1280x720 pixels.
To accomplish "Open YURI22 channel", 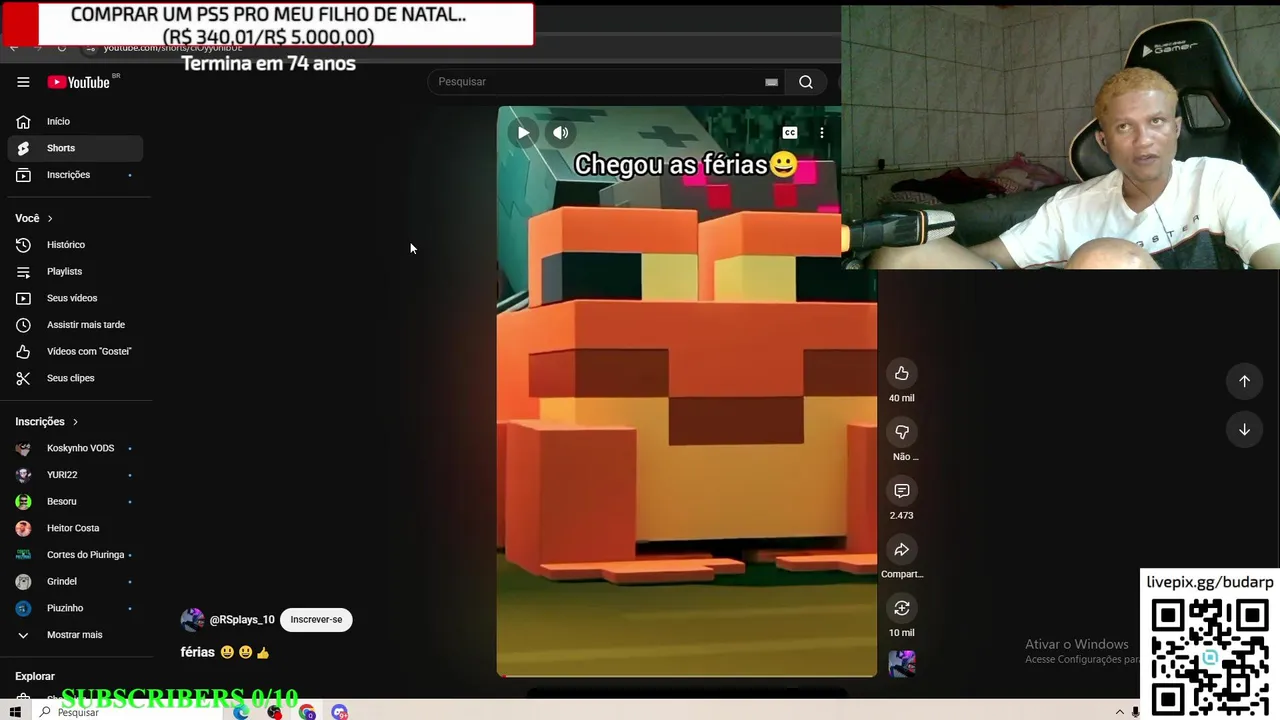I will (76, 475).
